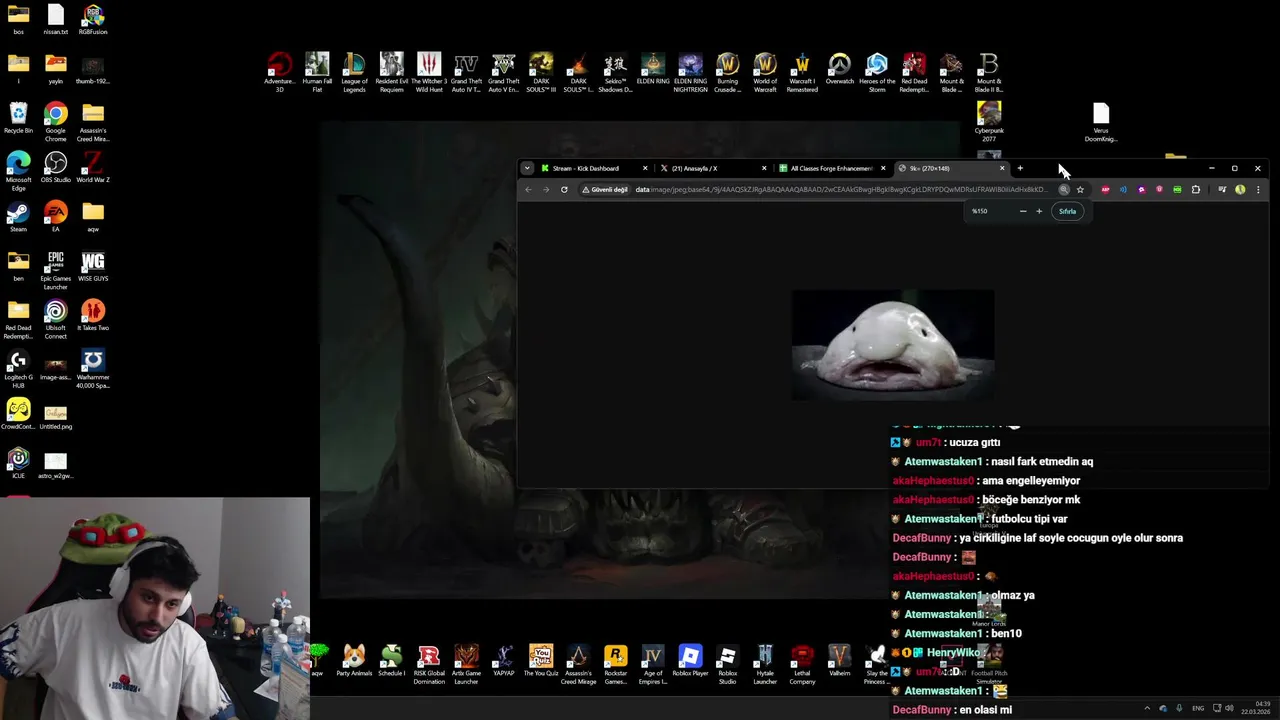Open Warhammer 40,000 Space Marine shortcut

[x=93, y=369]
